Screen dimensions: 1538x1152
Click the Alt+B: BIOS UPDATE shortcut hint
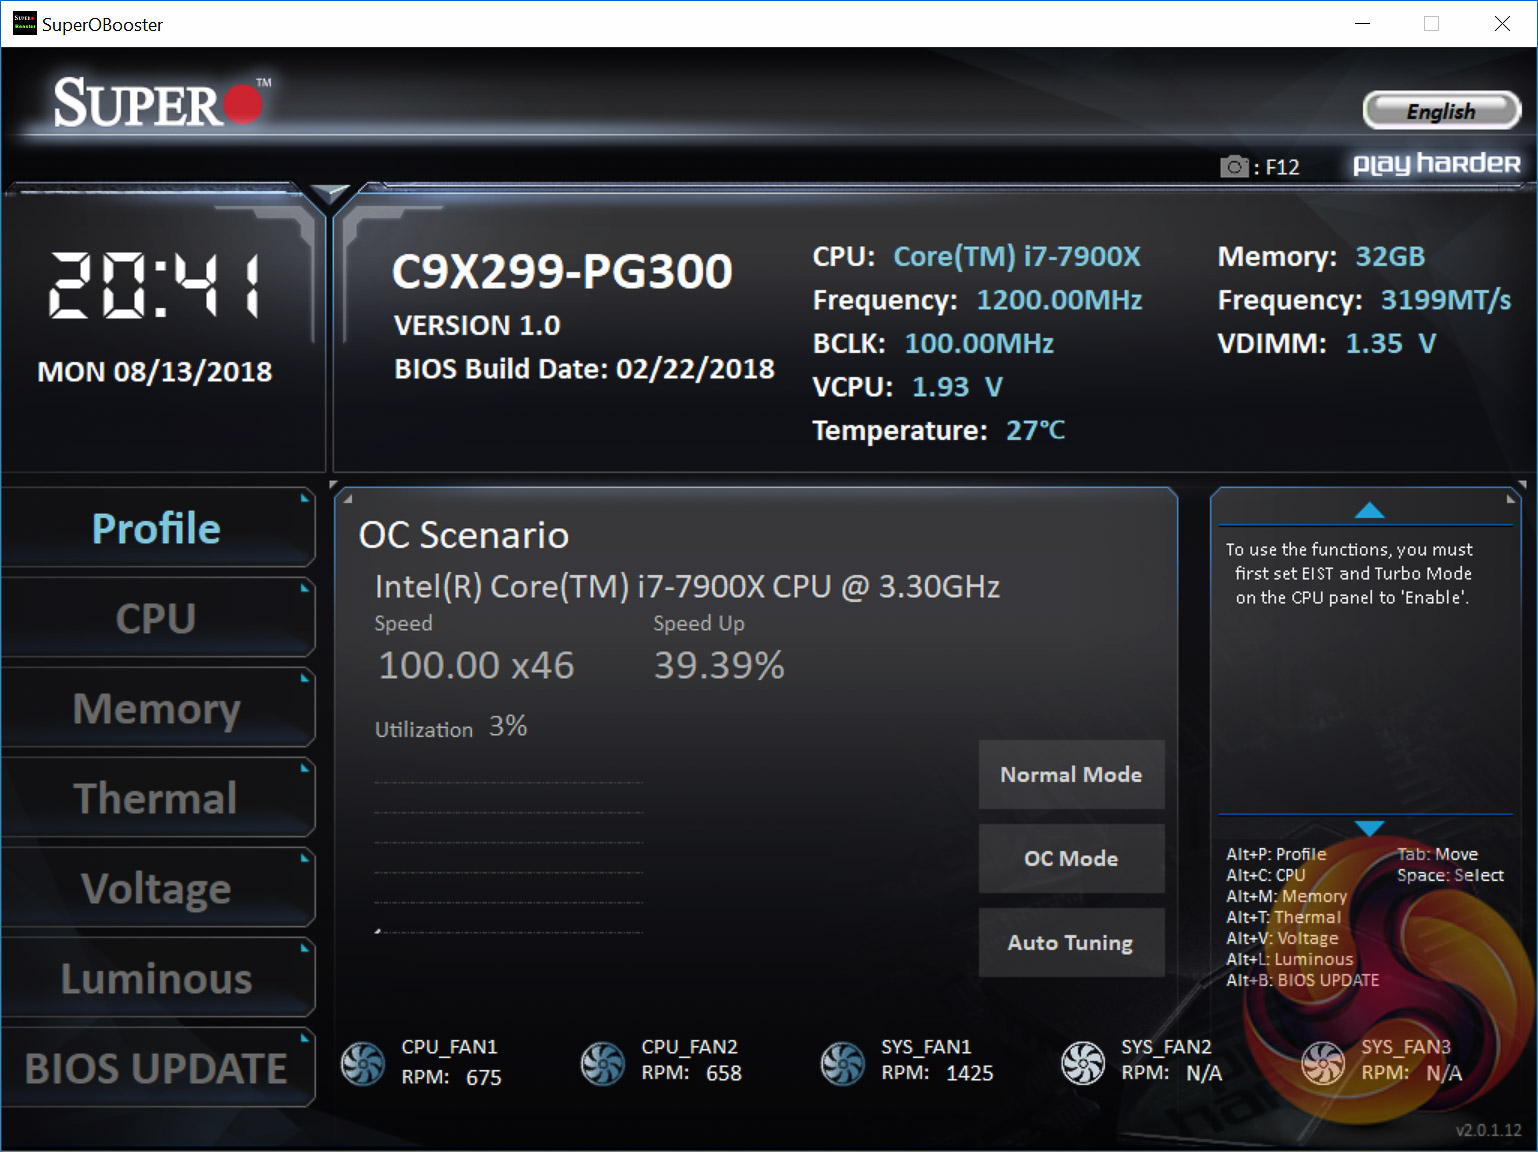pos(1302,980)
